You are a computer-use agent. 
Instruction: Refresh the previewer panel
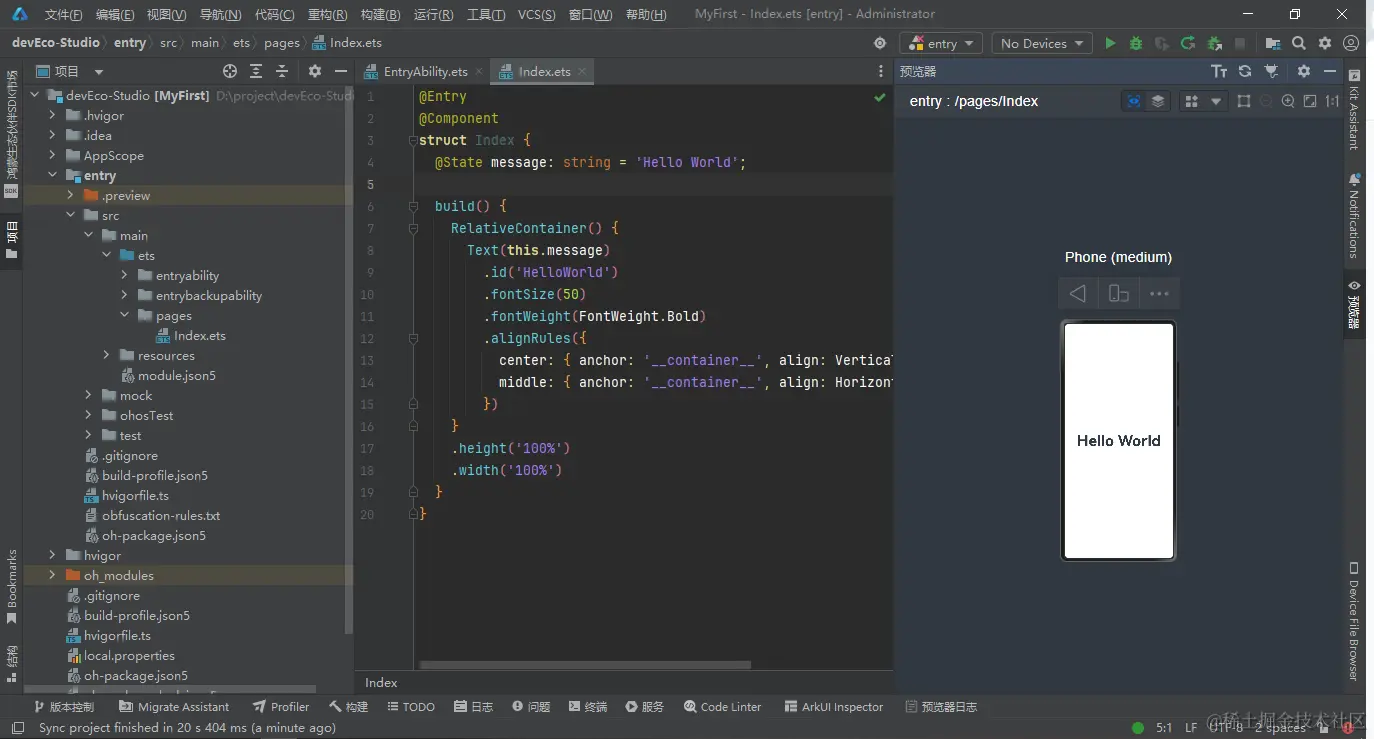point(1245,71)
